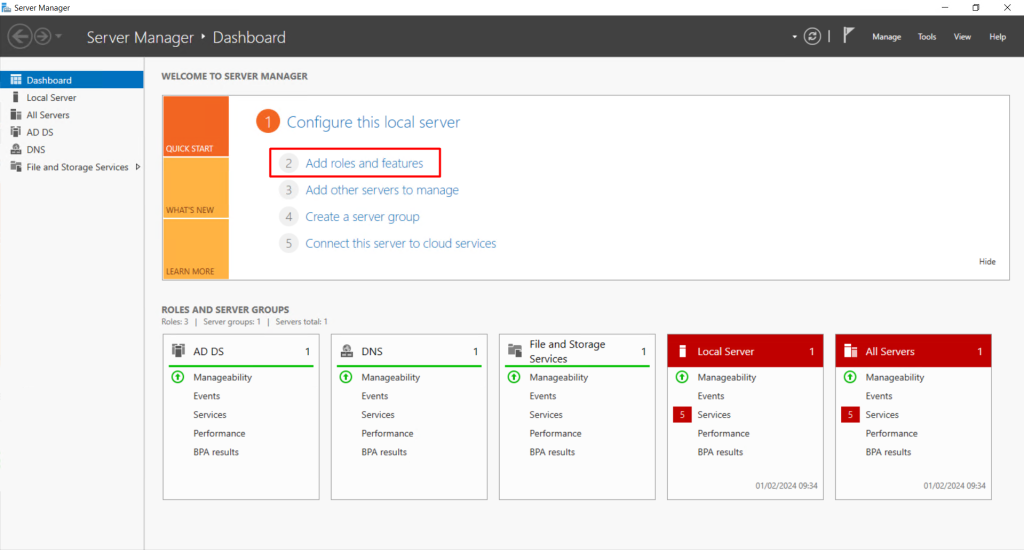This screenshot has width=1024, height=550.
Task: Select the AD DS tile icon
Action: click(x=179, y=351)
